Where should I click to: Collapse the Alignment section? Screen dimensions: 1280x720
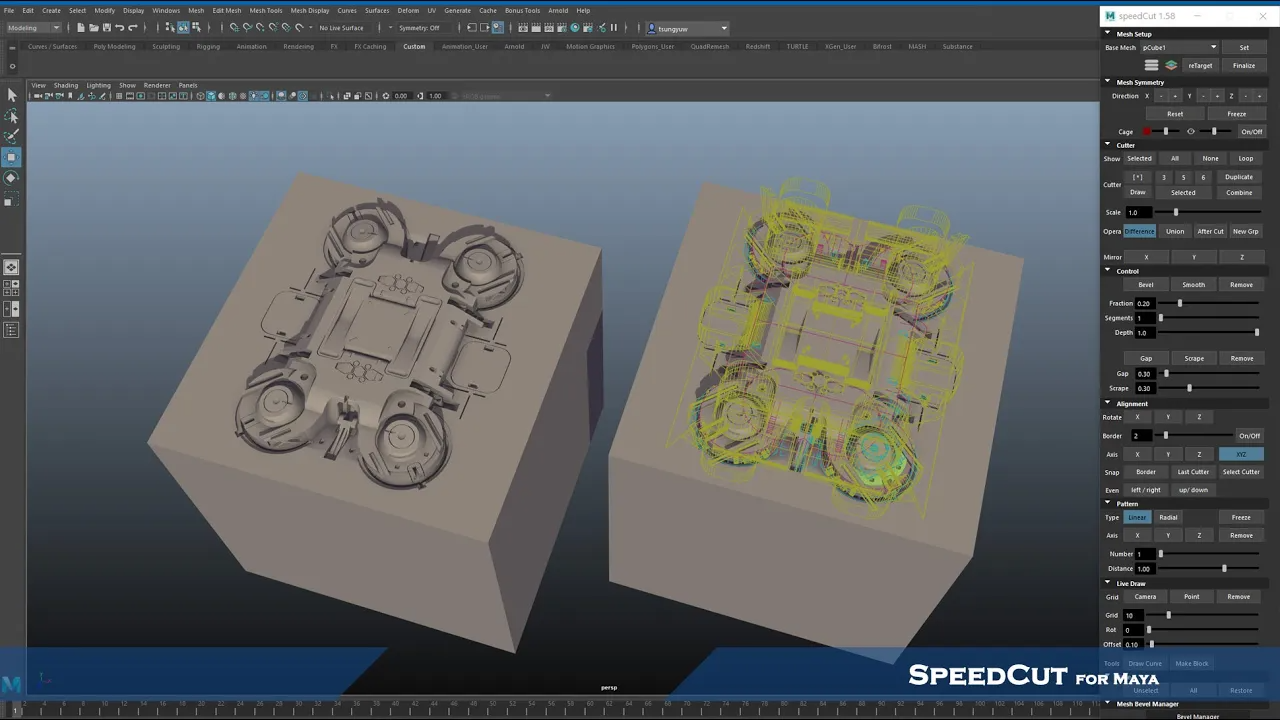[x=1108, y=404]
